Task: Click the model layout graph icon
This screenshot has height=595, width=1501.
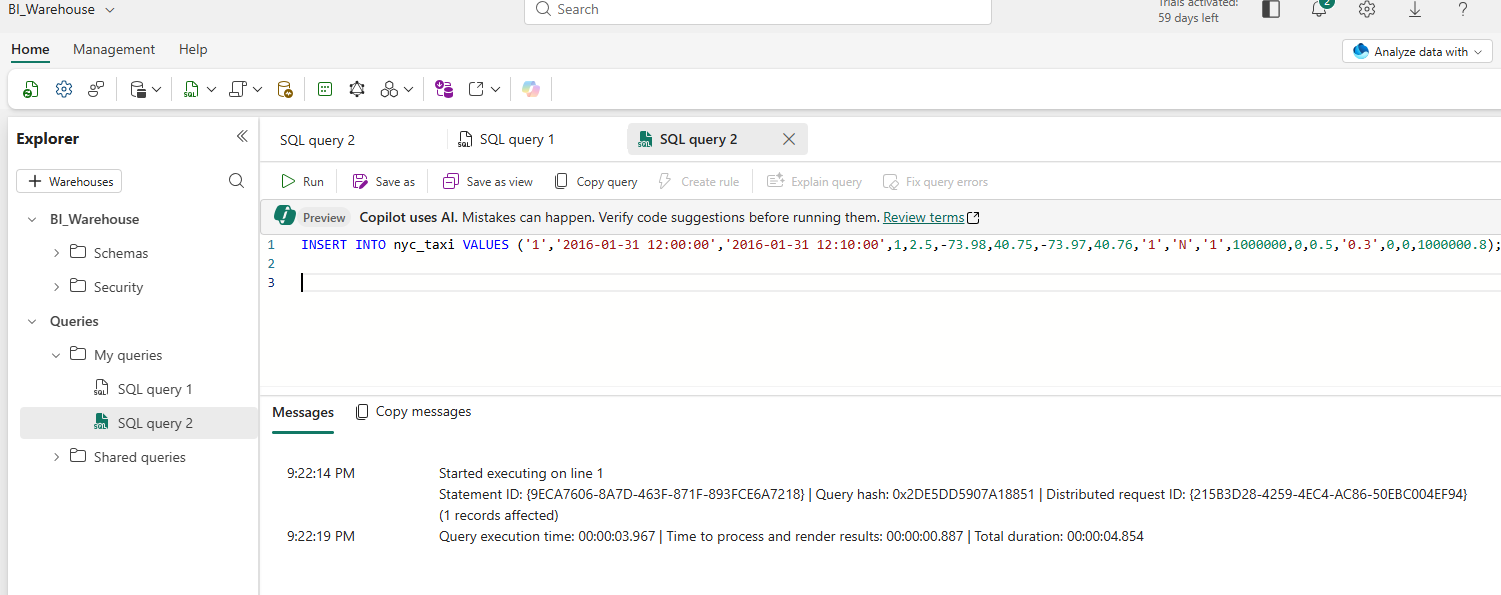Action: click(x=357, y=89)
